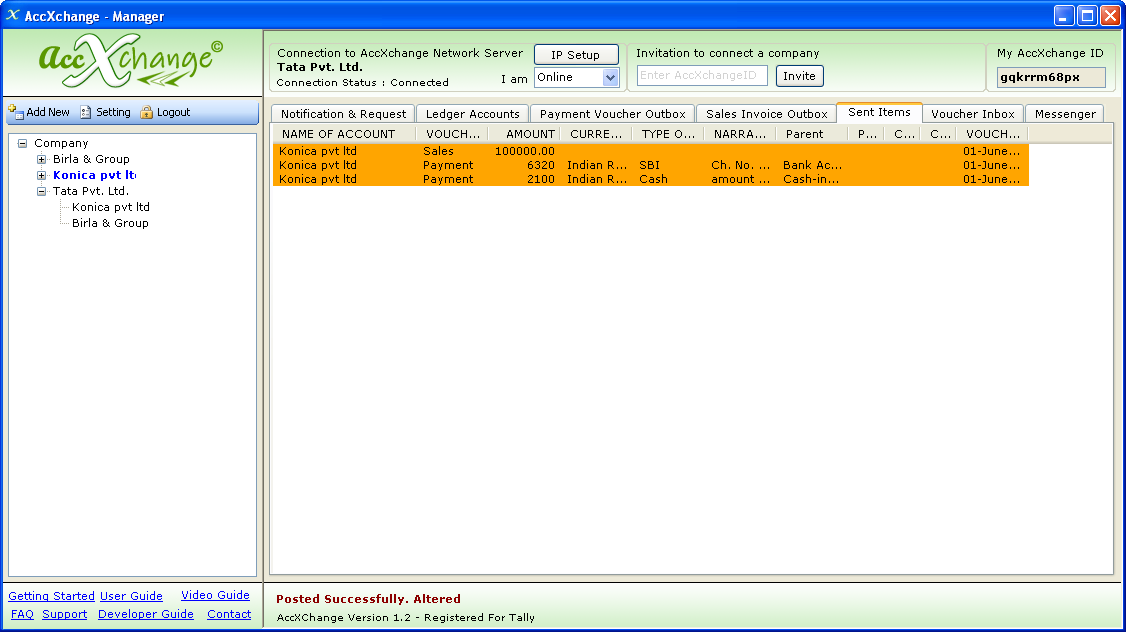Click the My AccXchange ID field

tap(1051, 77)
